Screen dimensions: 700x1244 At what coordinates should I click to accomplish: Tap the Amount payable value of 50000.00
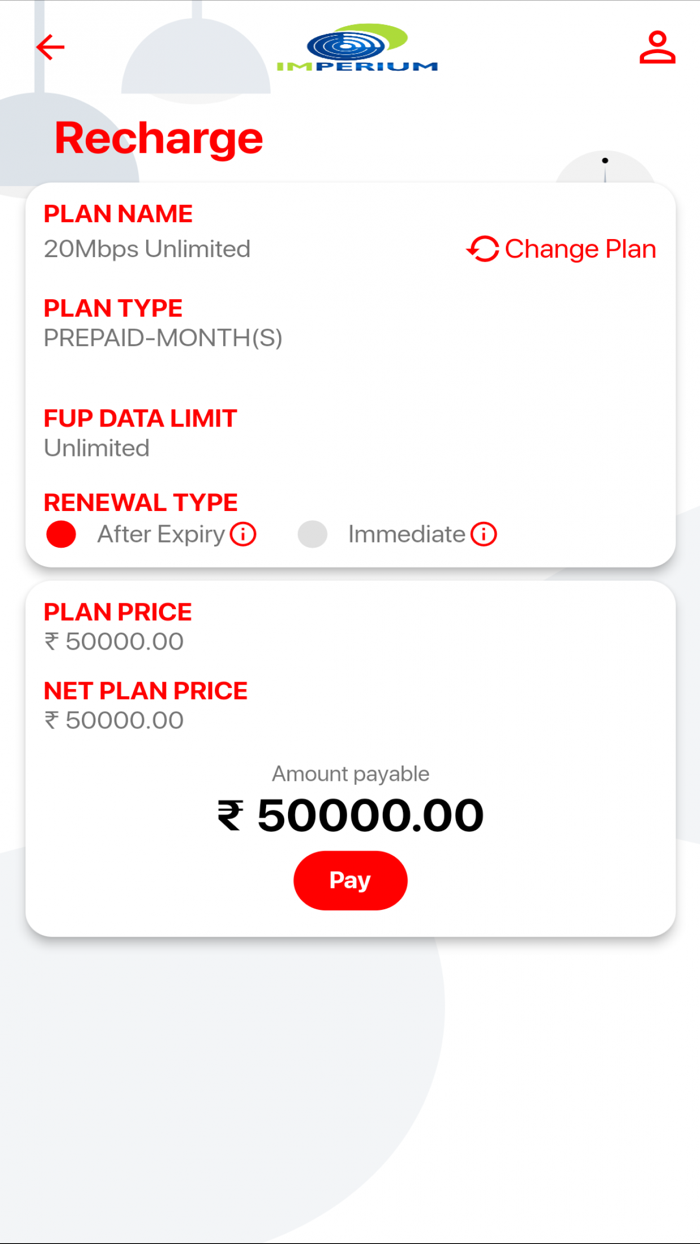coord(351,813)
